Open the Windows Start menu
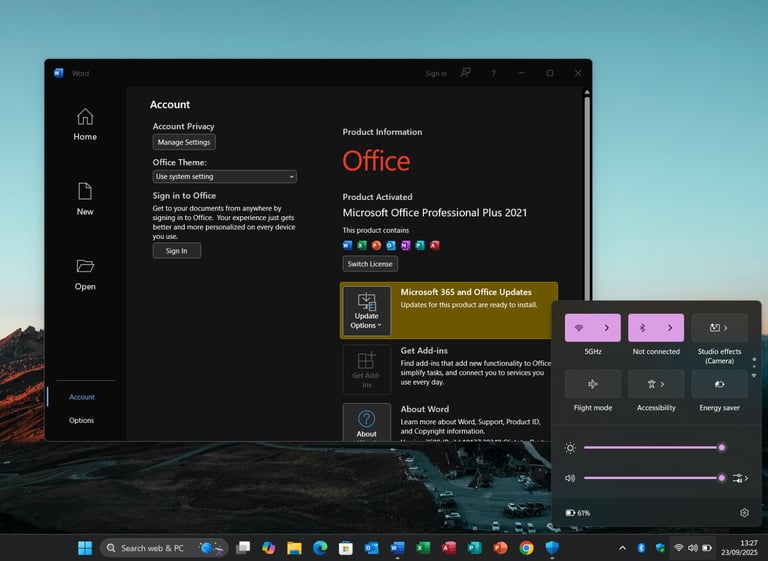Image resolution: width=768 pixels, height=561 pixels. click(85, 548)
